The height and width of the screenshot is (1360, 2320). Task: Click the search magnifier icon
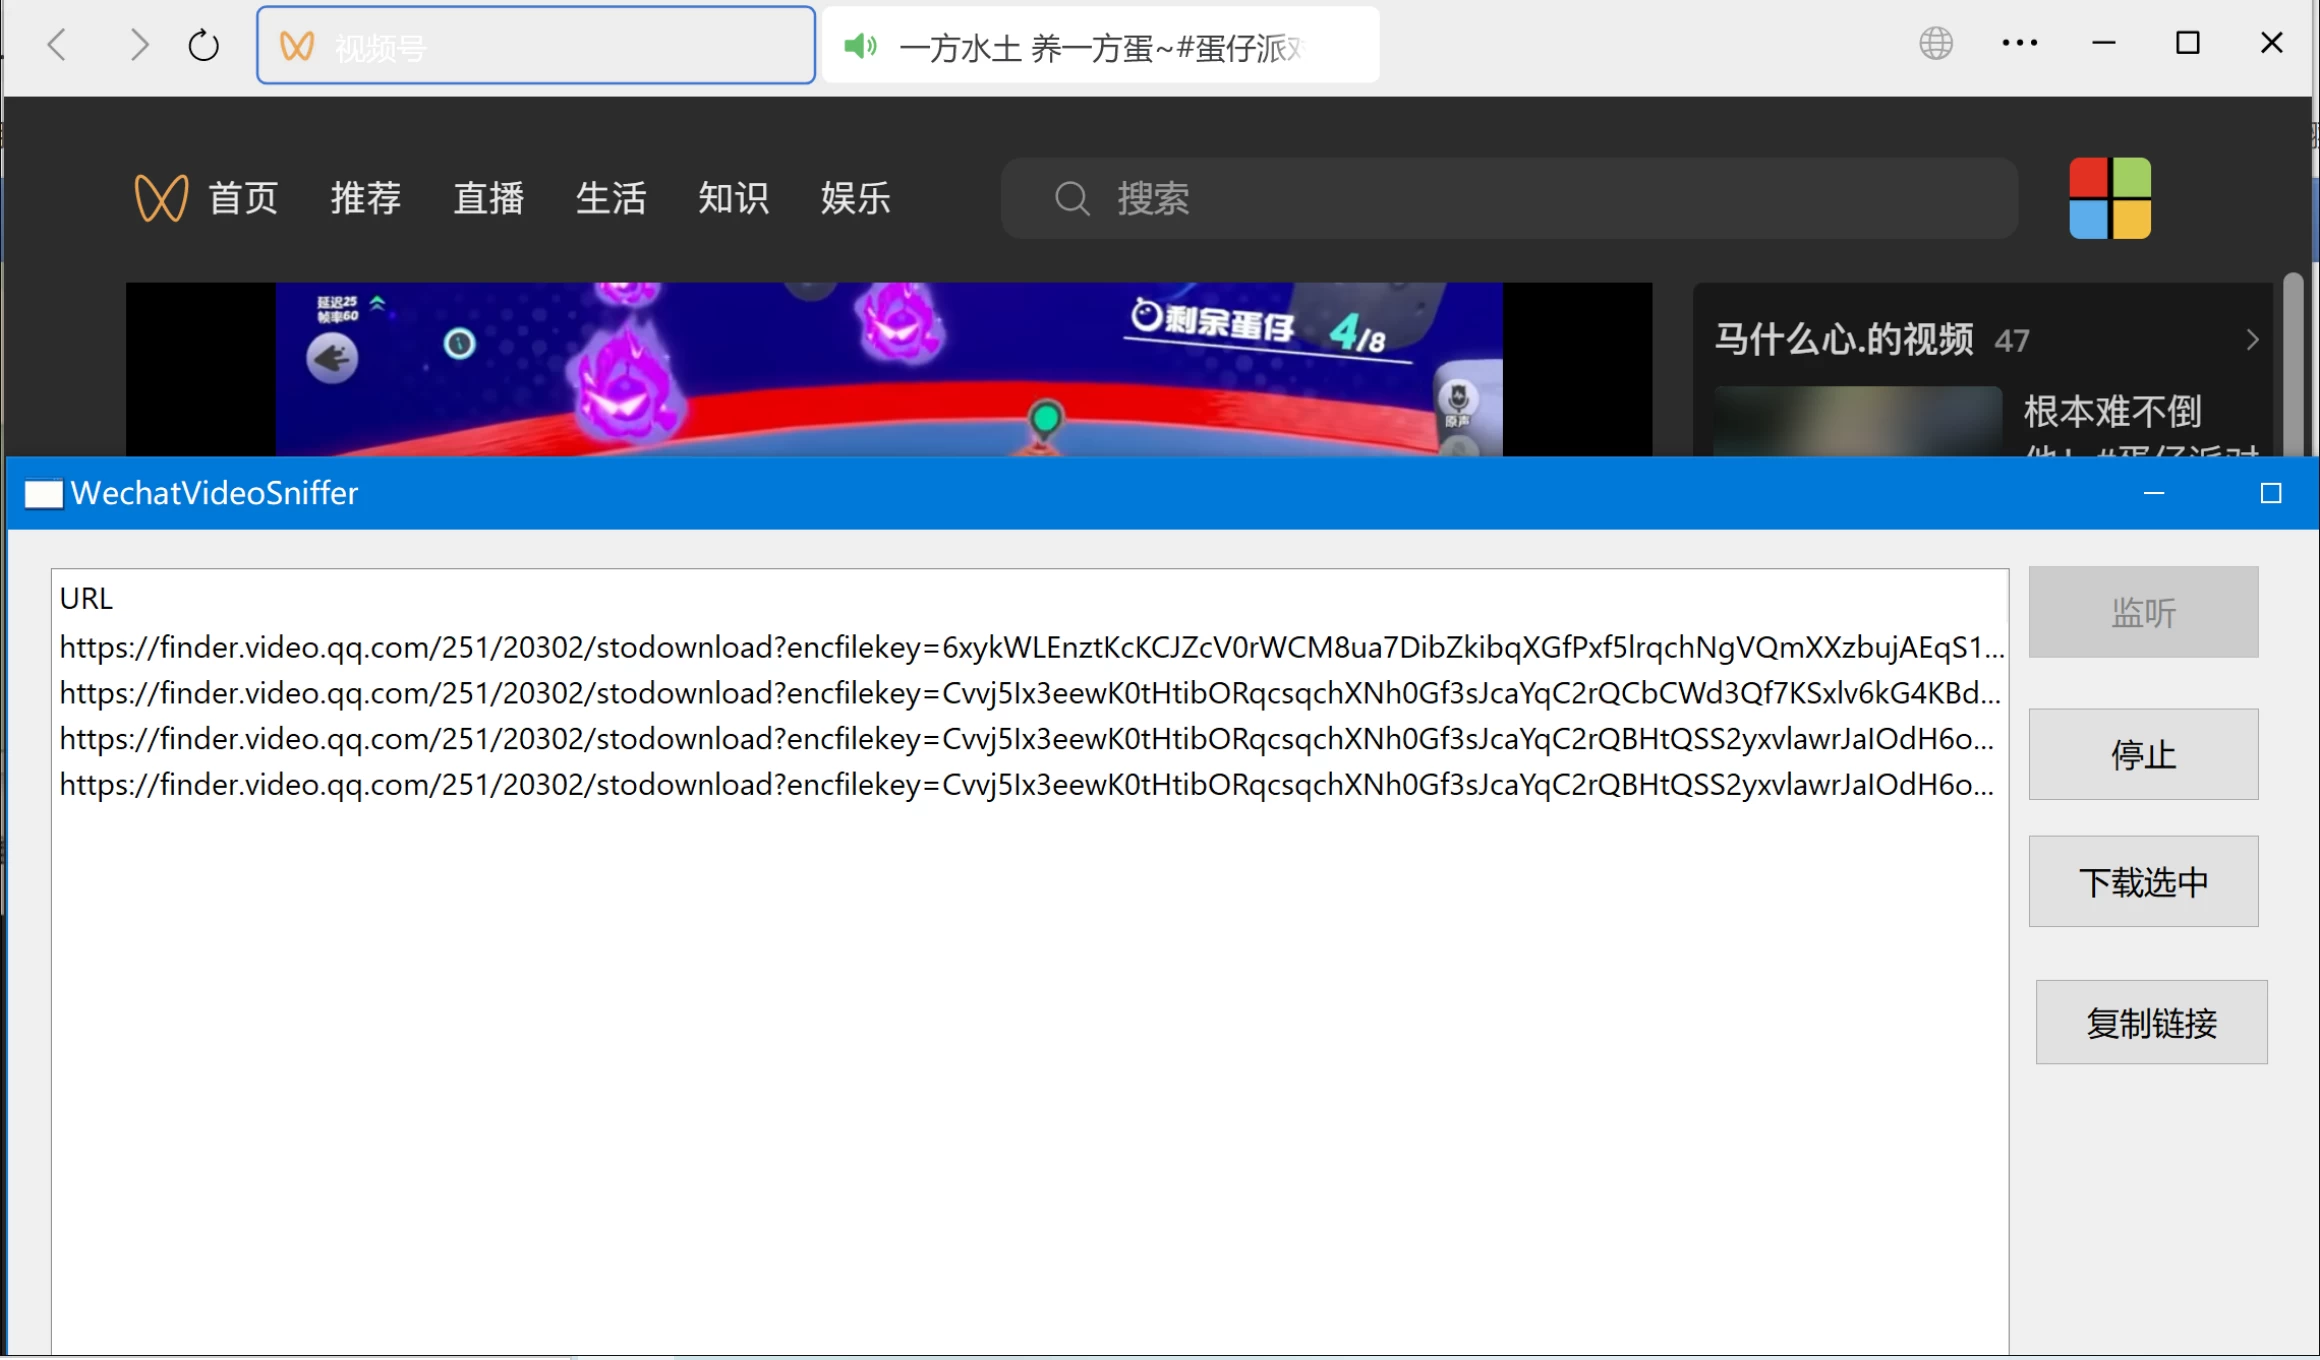pos(1071,198)
